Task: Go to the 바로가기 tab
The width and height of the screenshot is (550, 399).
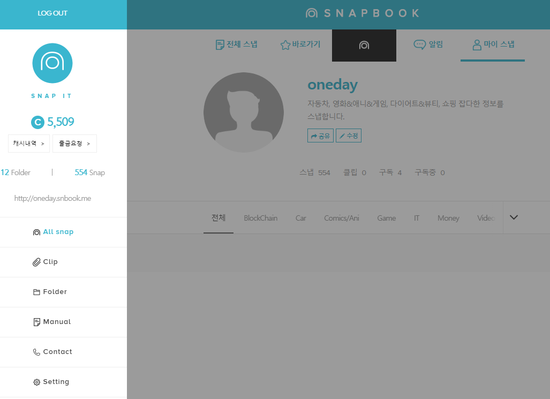Action: 300,45
